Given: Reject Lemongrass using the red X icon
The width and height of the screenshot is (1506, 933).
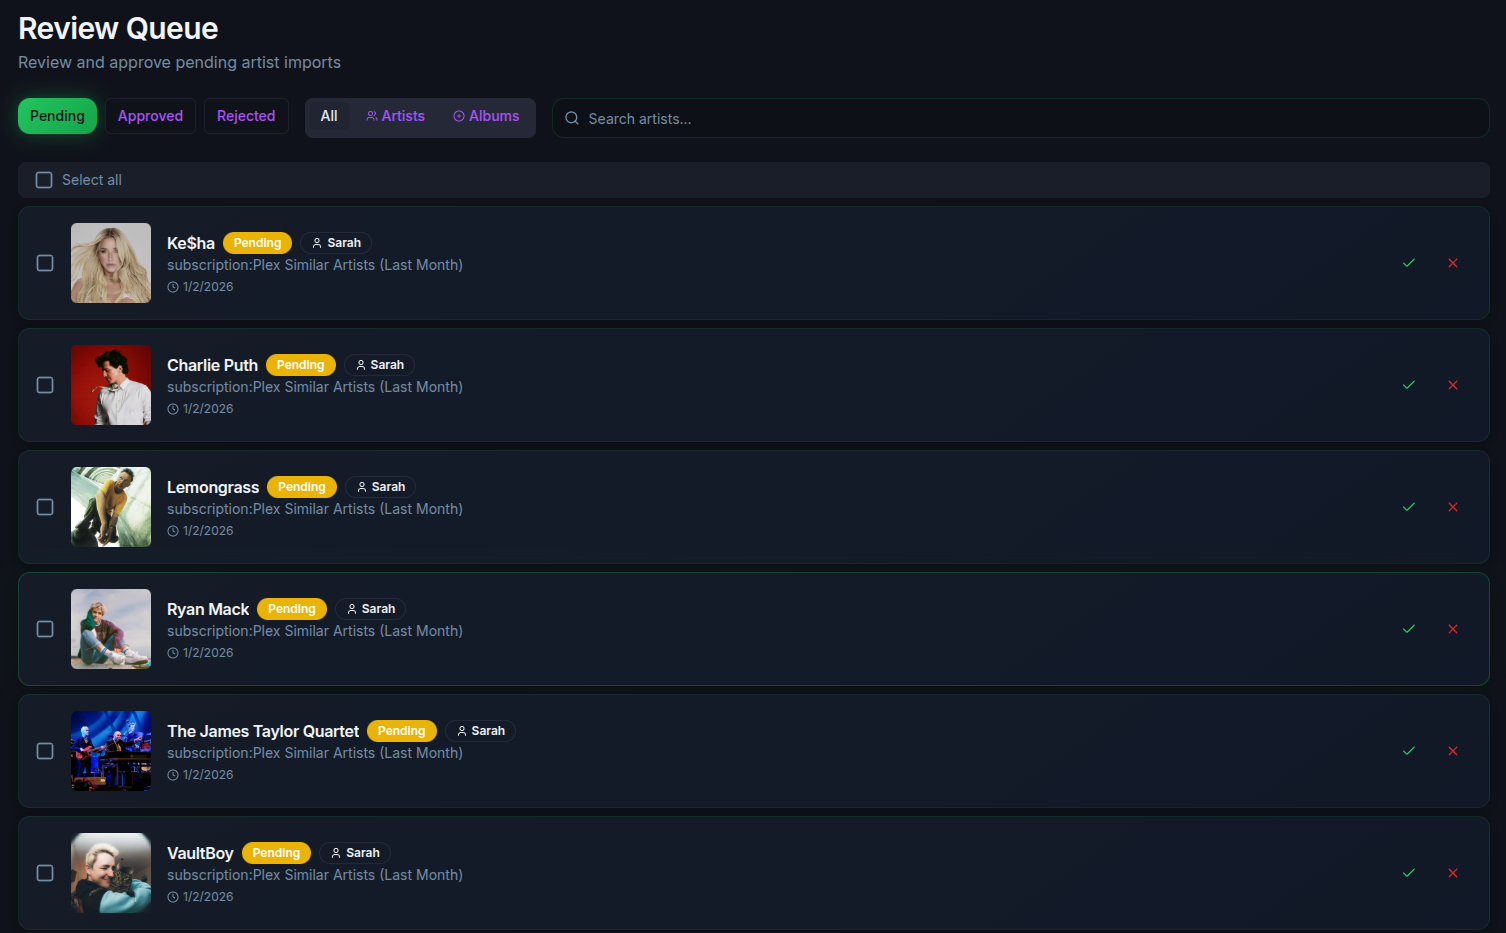Looking at the screenshot, I should tap(1452, 507).
